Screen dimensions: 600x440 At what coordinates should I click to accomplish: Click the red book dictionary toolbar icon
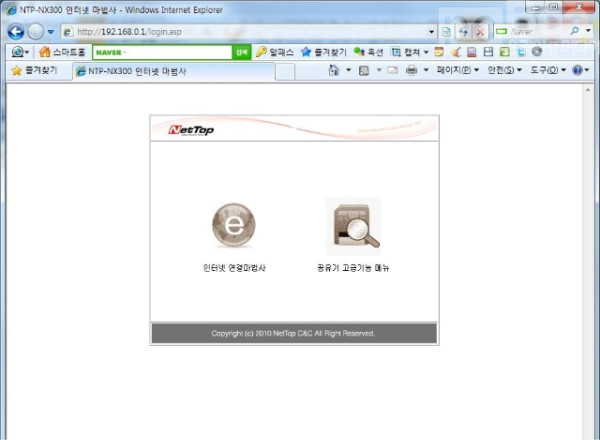[471, 52]
